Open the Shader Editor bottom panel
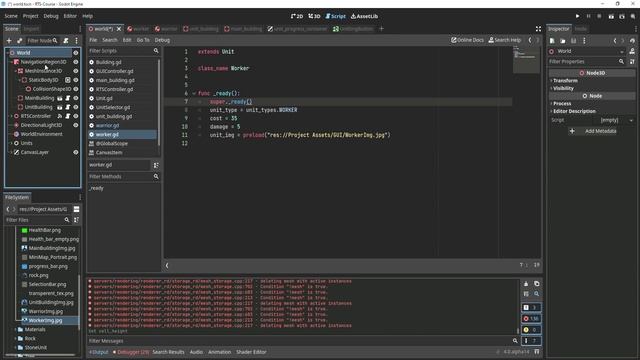The height and width of the screenshot is (360, 640). click(251, 352)
